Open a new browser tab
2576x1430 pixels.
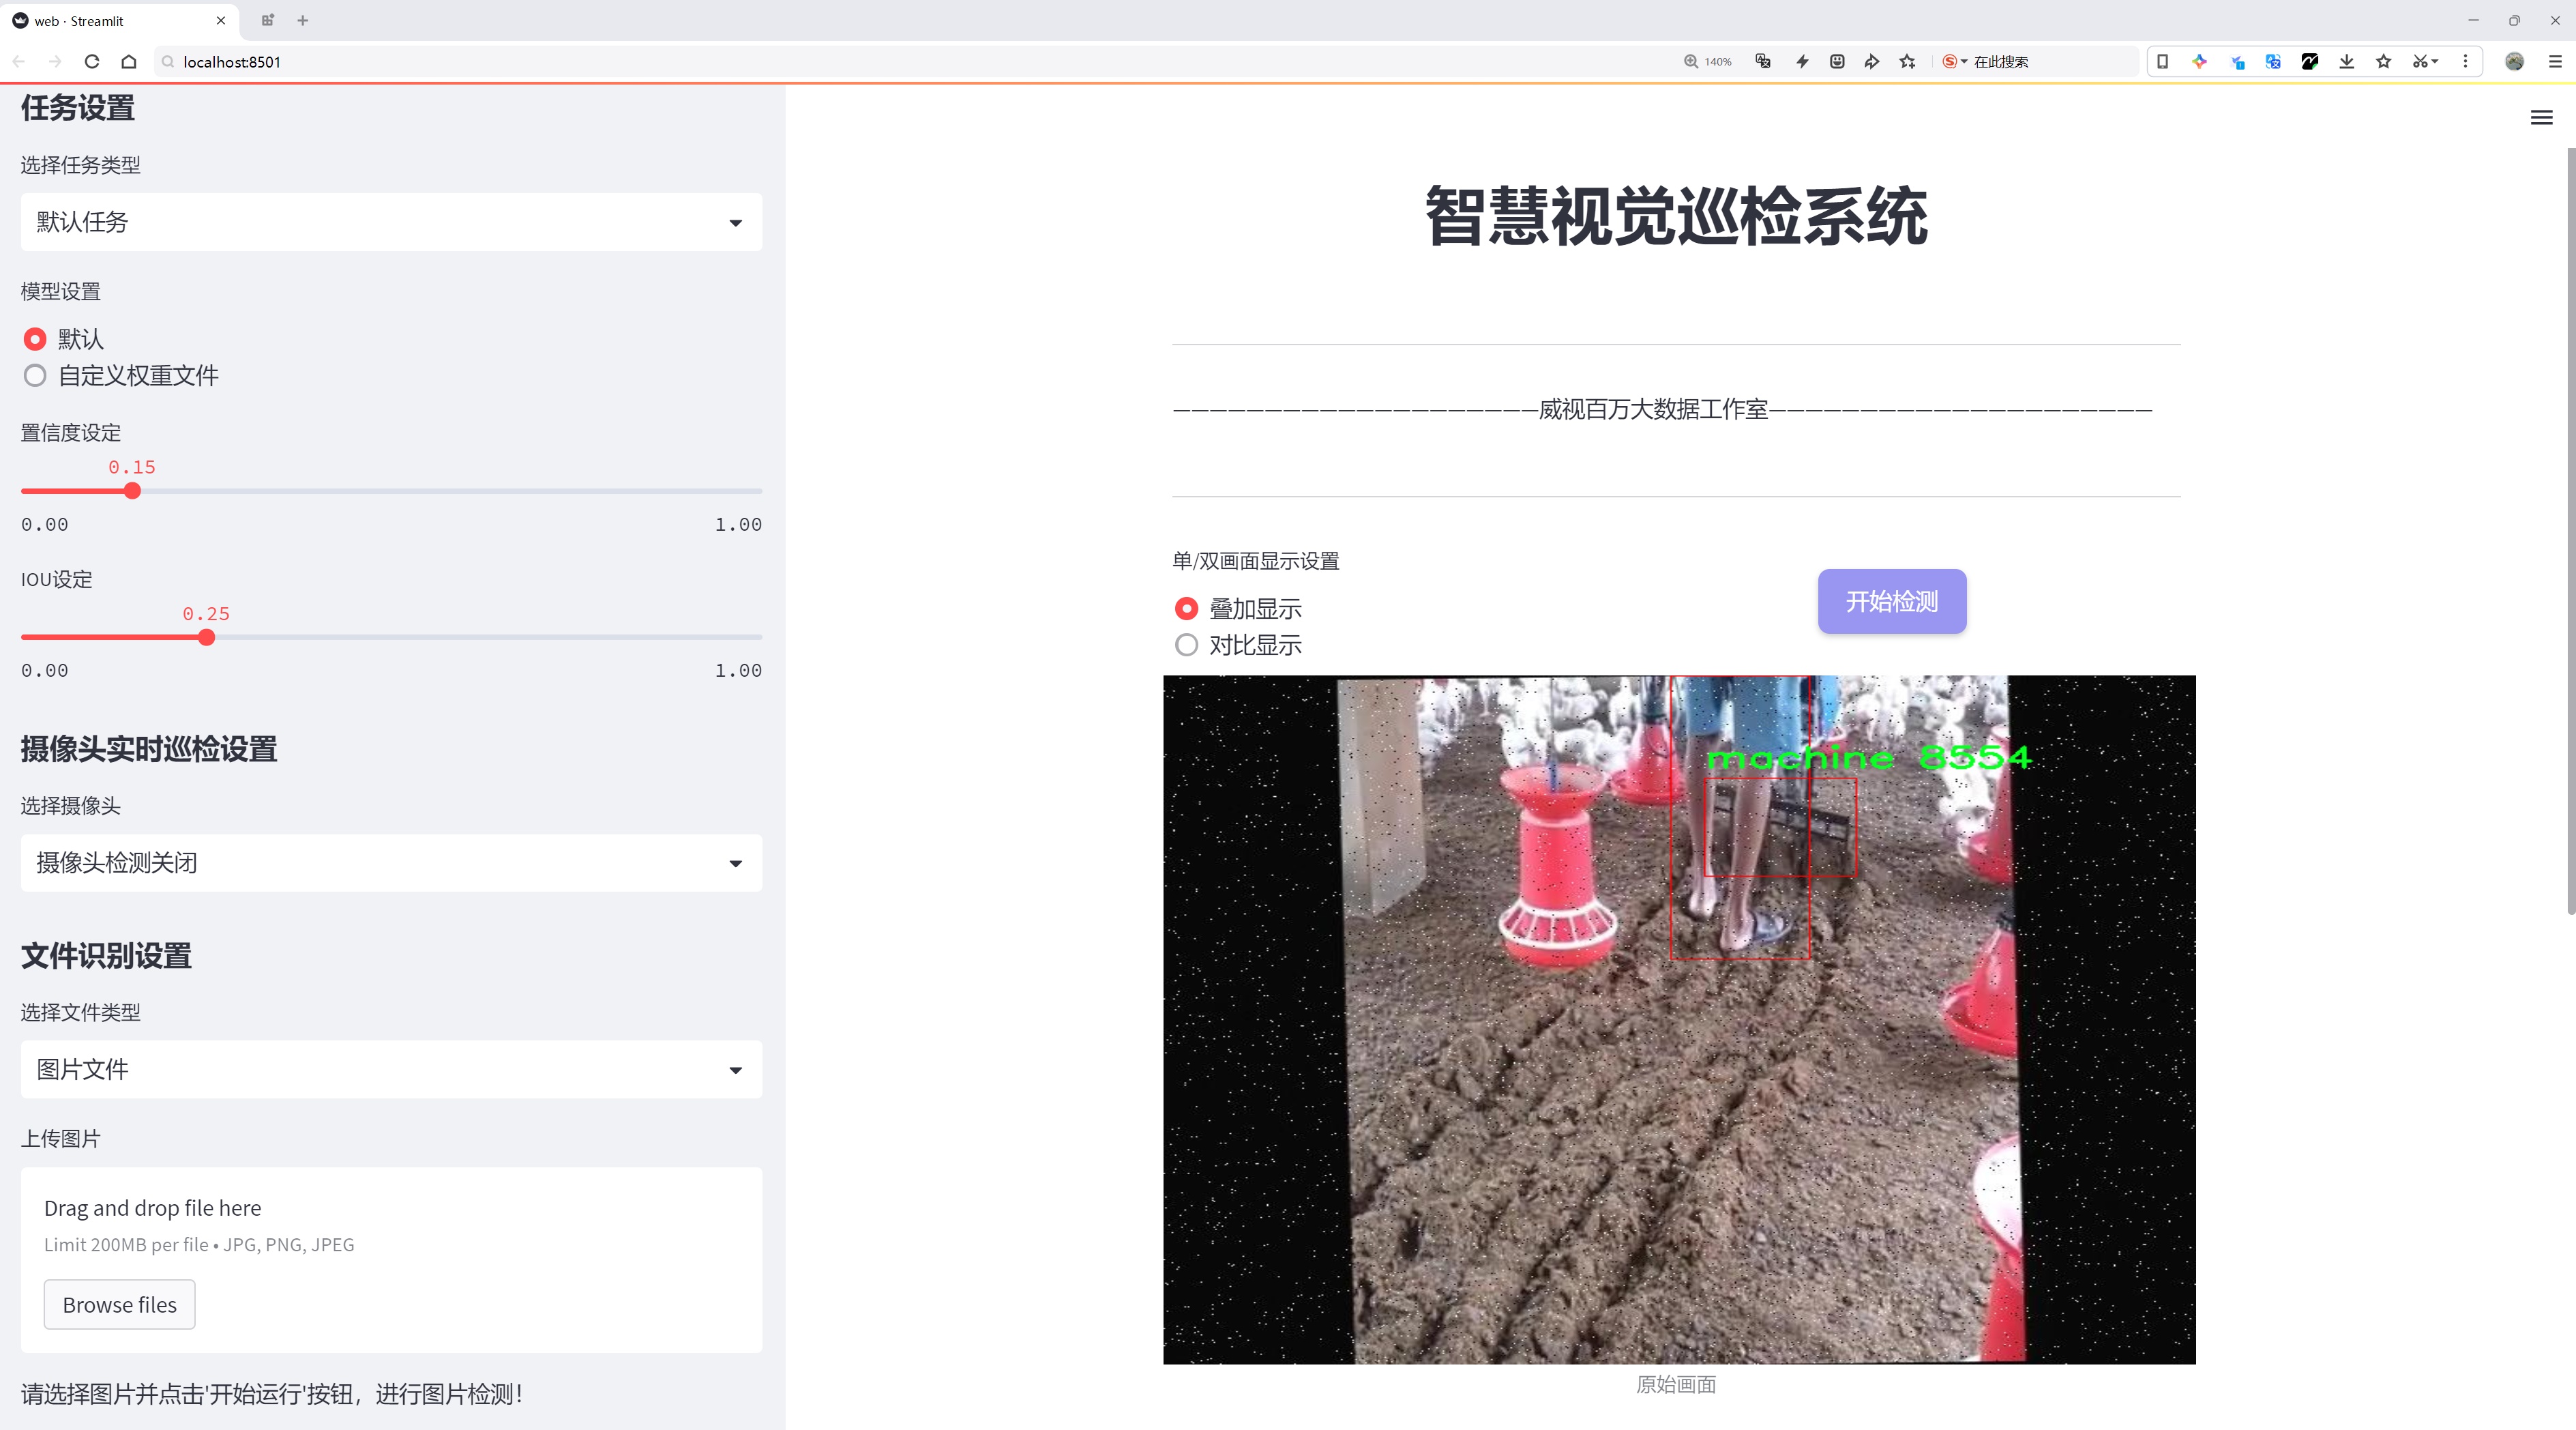click(x=303, y=20)
